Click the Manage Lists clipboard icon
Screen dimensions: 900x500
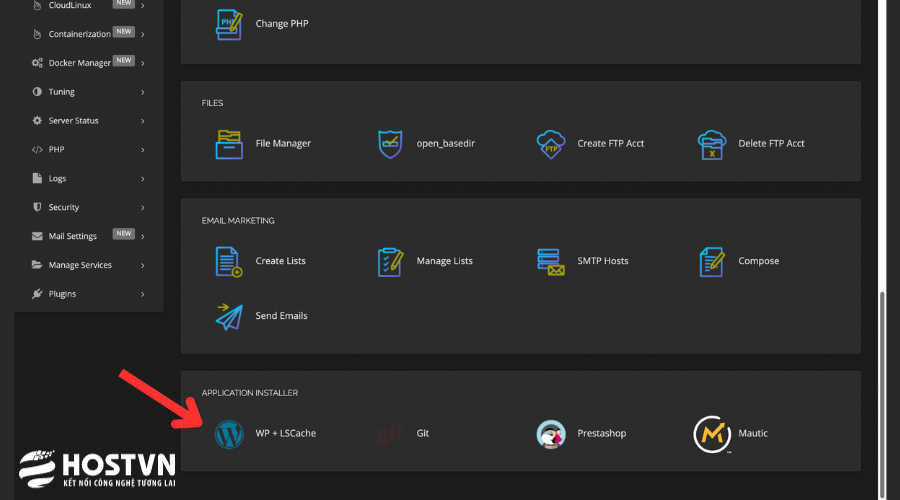pyautogui.click(x=390, y=262)
